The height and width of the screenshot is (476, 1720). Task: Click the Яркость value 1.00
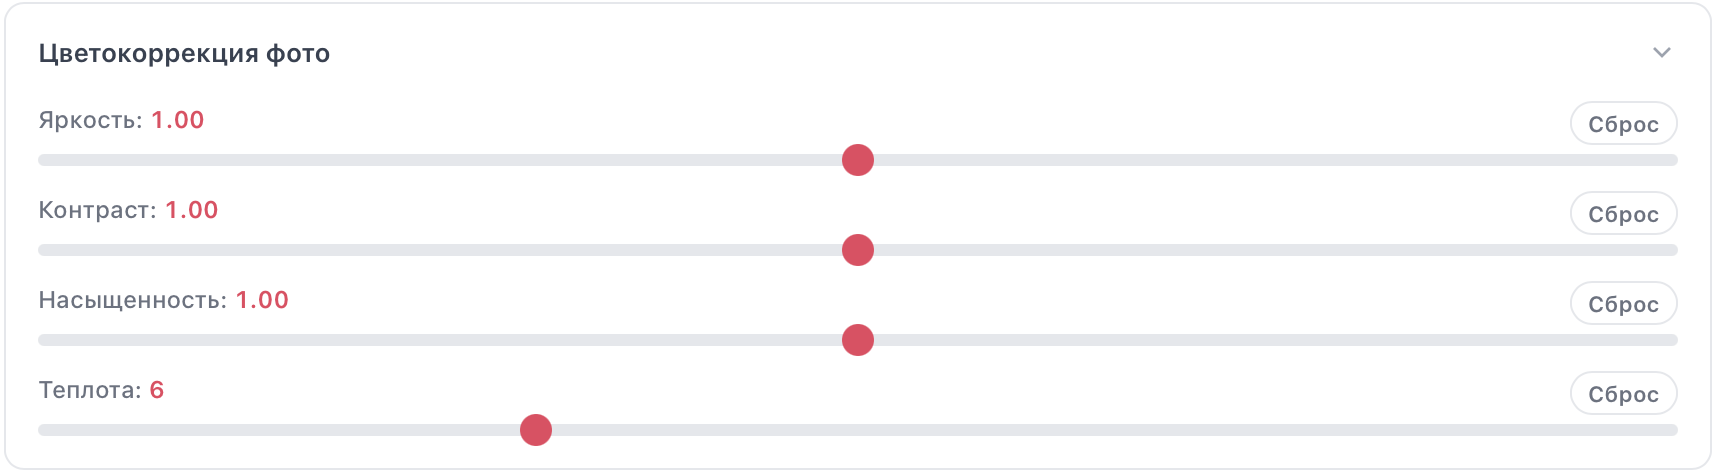pyautogui.click(x=178, y=120)
